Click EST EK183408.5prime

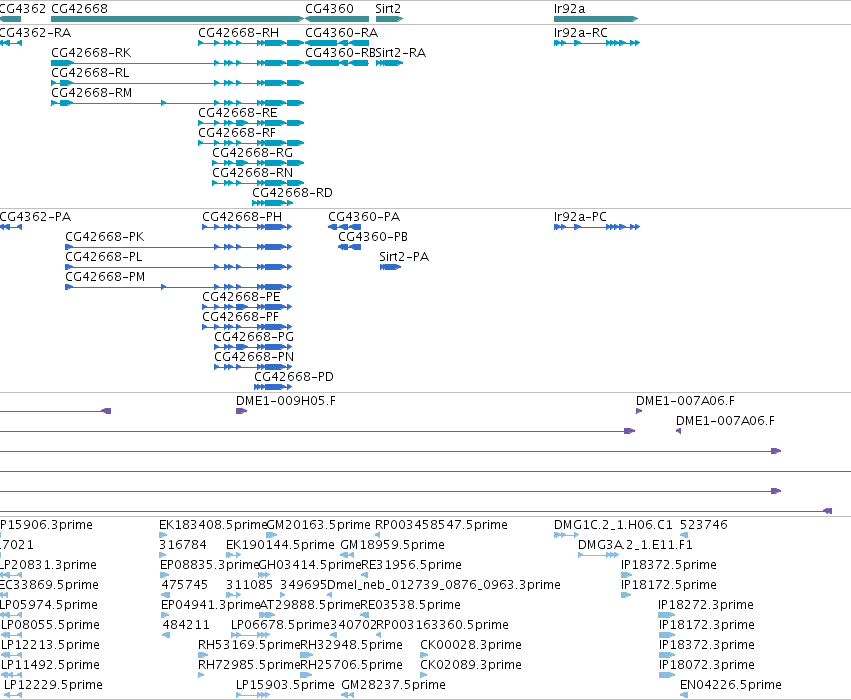[213, 525]
